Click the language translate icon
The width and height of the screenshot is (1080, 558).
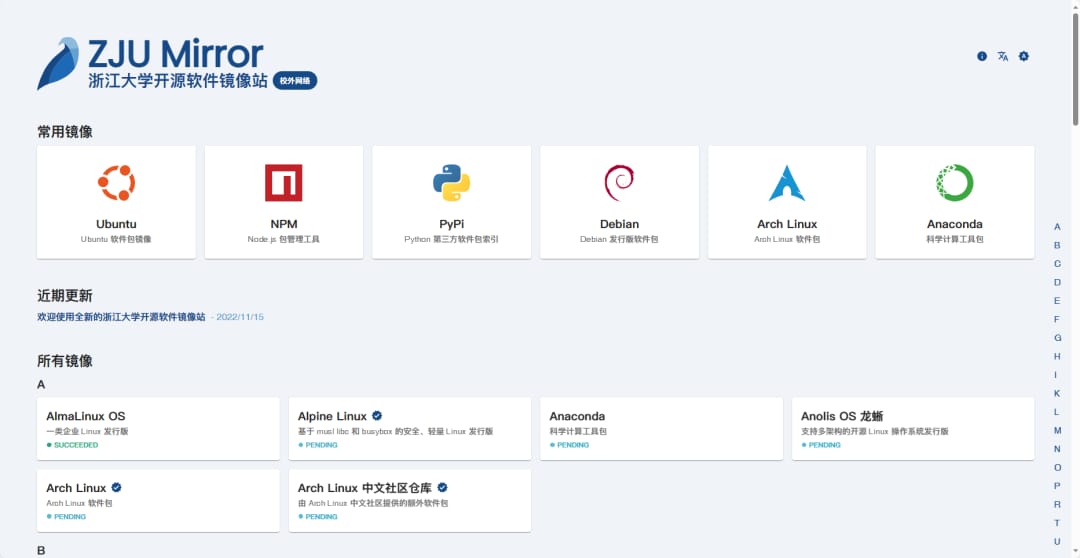click(x=1003, y=56)
